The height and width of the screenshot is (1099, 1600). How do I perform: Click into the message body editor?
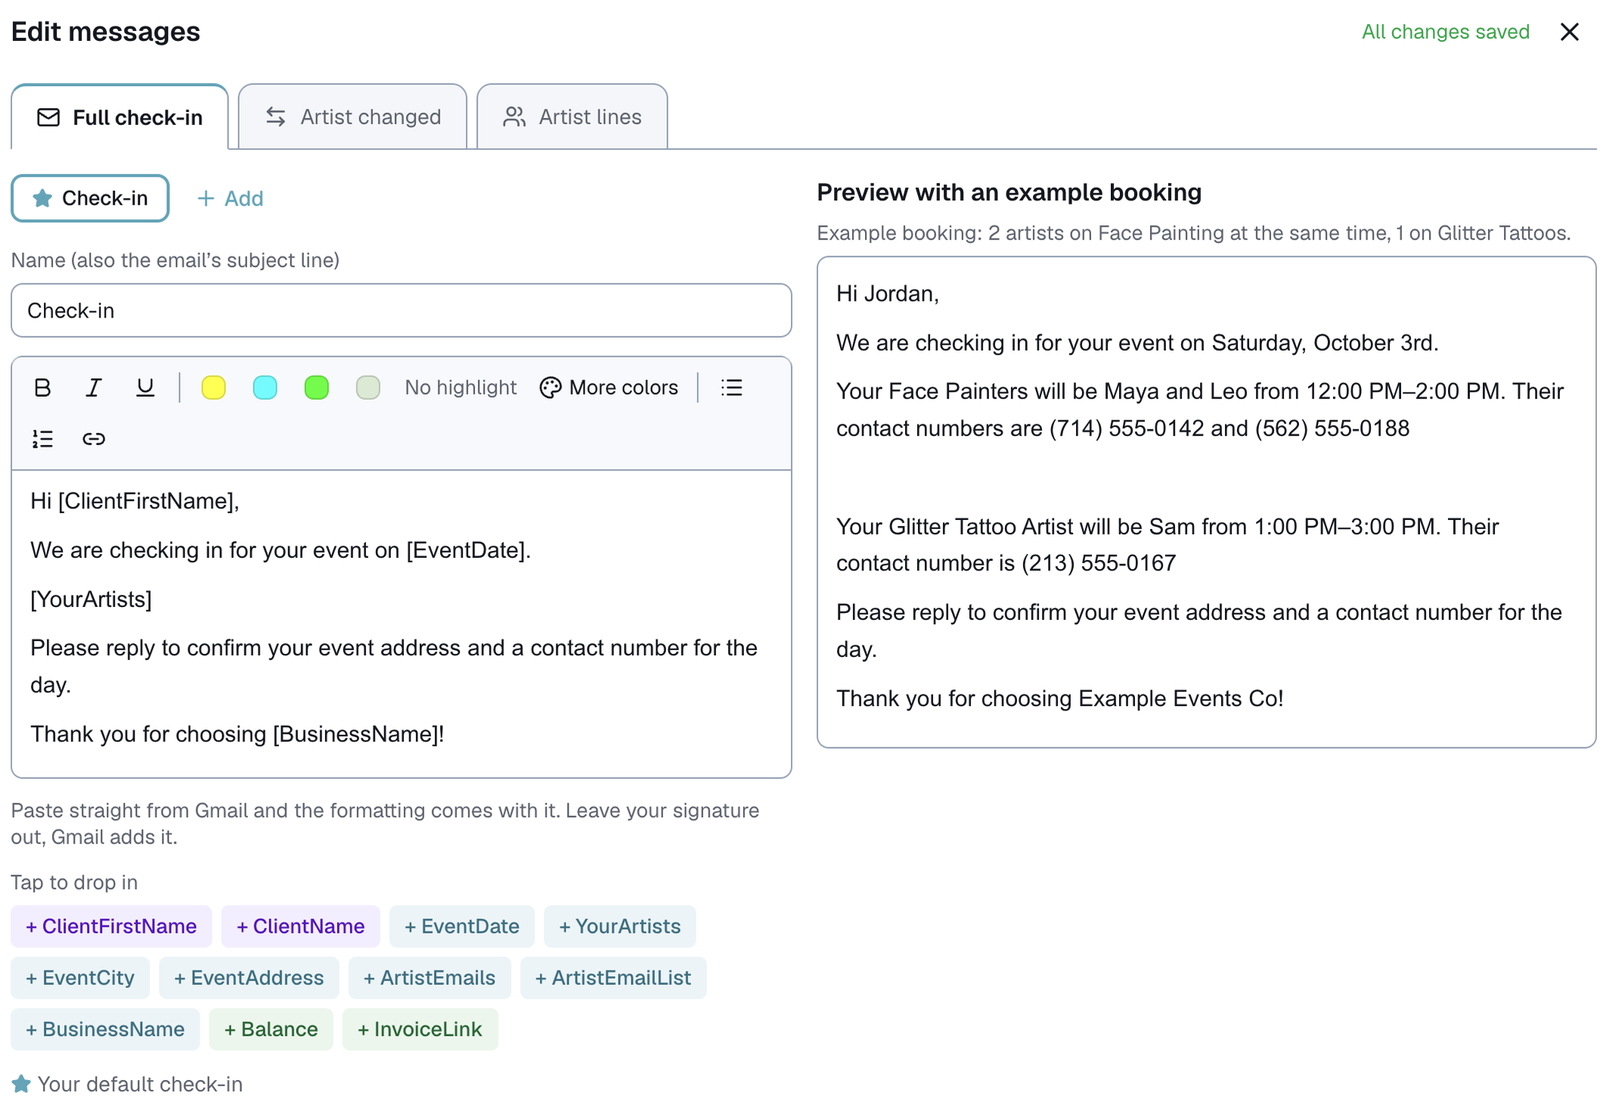click(401, 623)
